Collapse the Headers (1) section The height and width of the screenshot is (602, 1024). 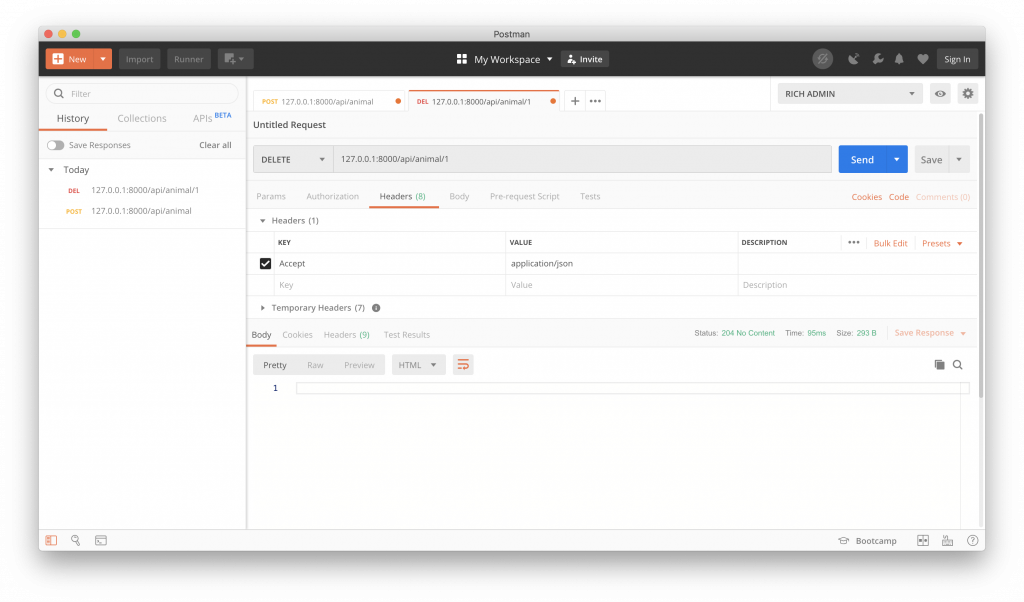click(x=263, y=221)
